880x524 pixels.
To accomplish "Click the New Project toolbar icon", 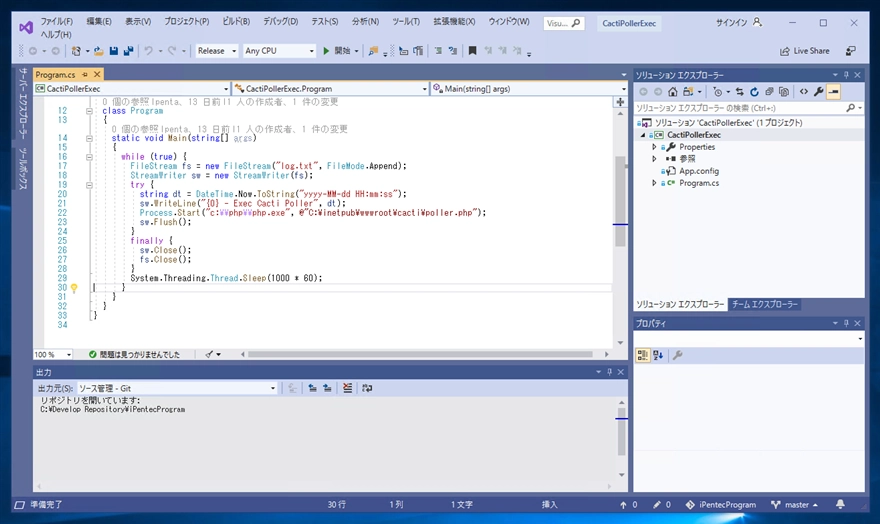I will tap(76, 51).
